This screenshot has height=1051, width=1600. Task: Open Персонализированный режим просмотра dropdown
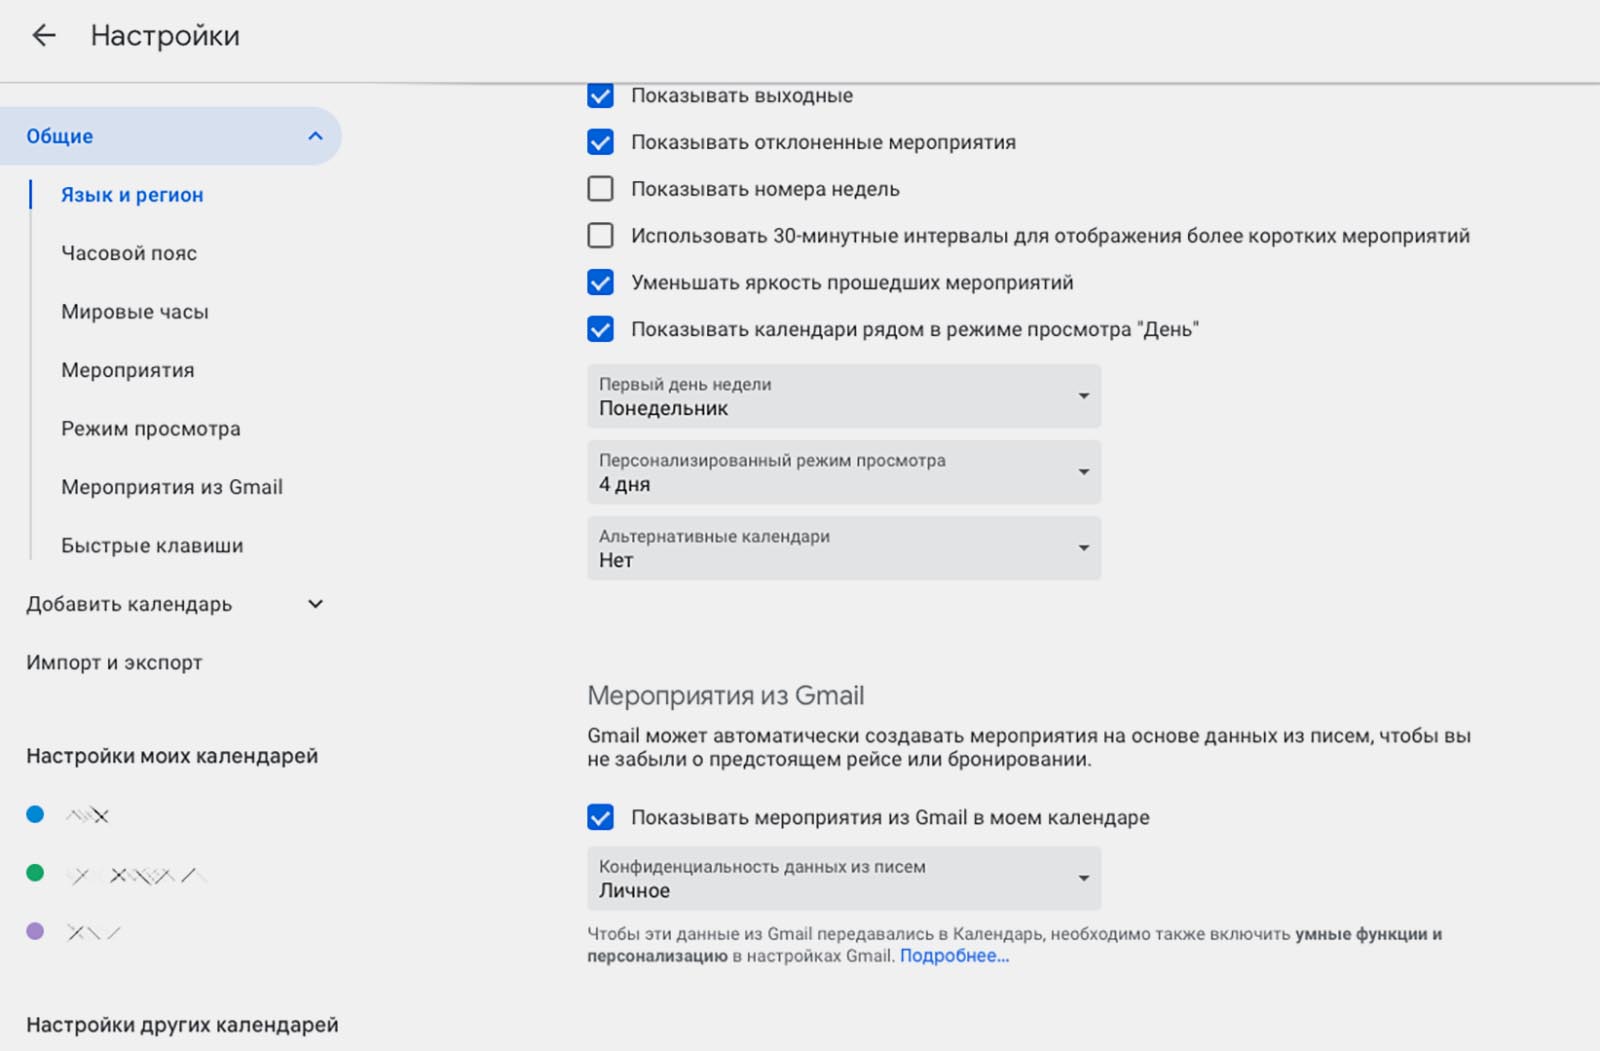click(x=843, y=472)
